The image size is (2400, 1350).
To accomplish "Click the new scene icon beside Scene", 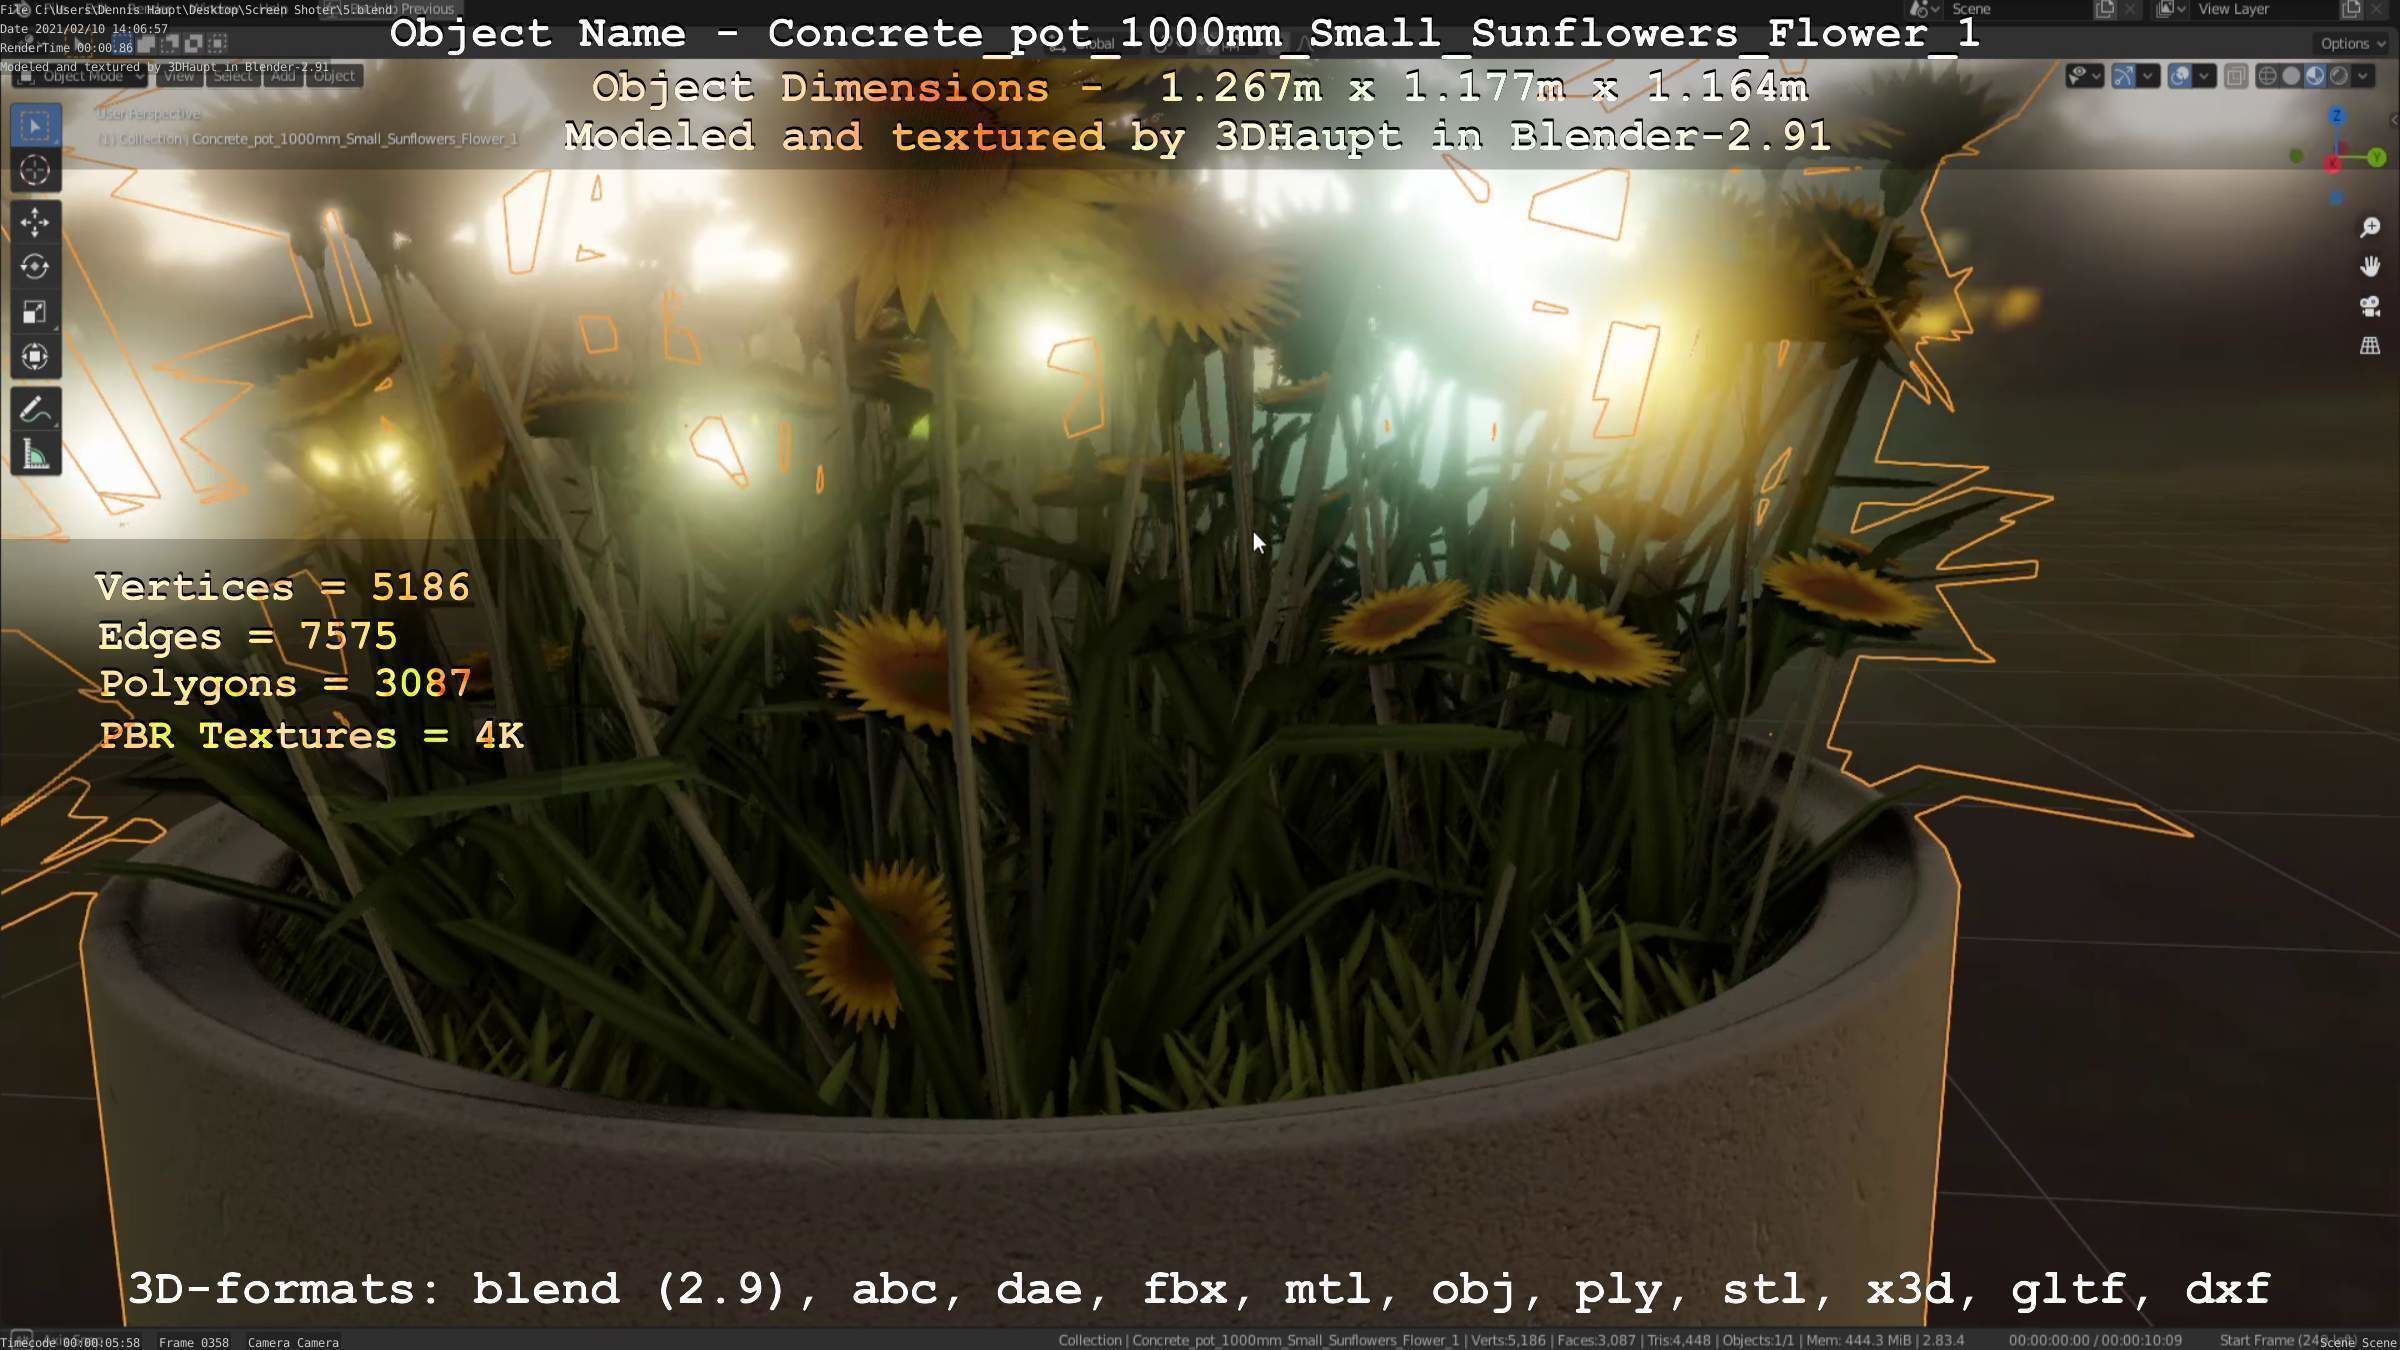I will [x=2106, y=9].
